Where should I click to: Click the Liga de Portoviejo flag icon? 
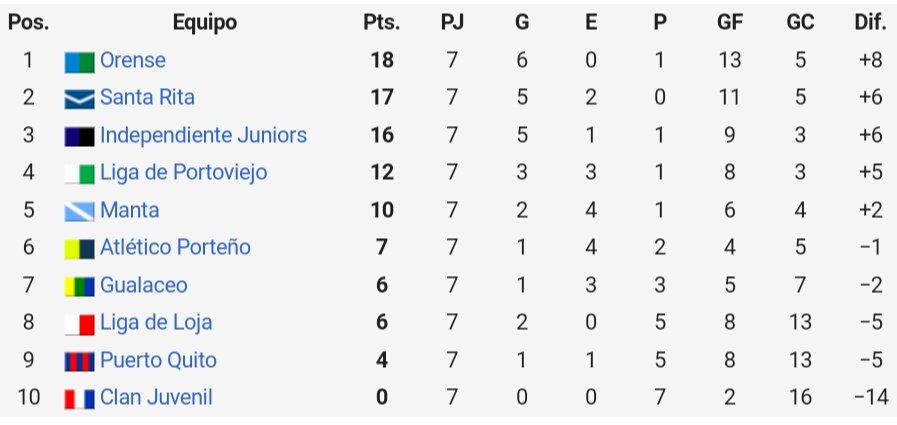[x=79, y=174]
